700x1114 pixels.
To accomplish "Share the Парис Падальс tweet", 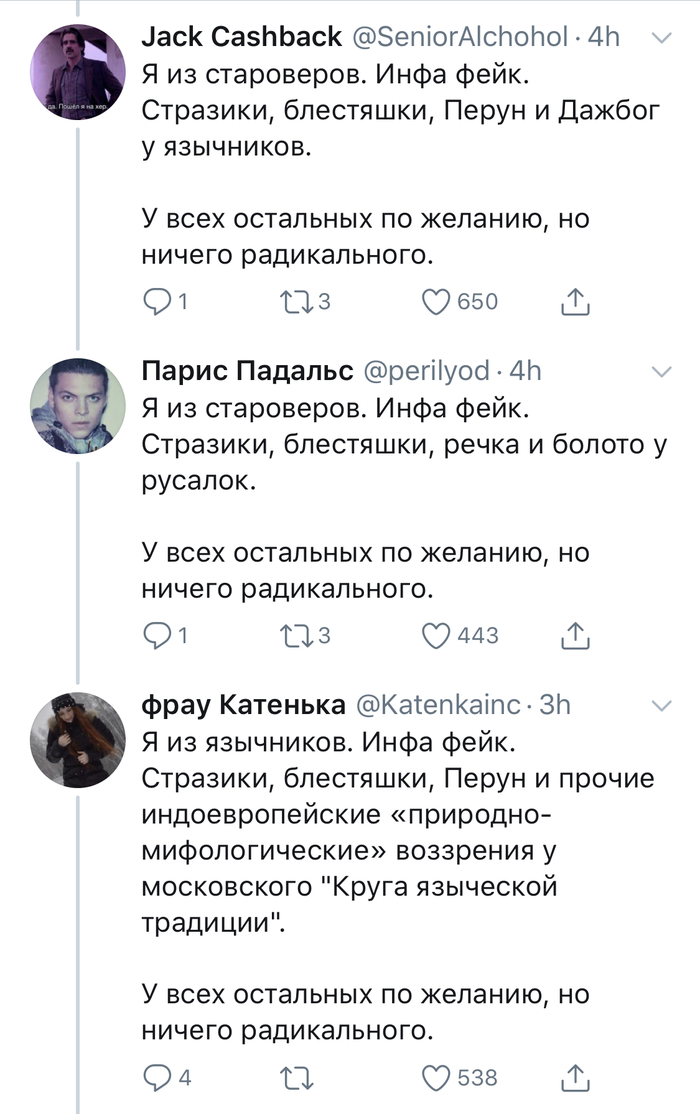I will [x=574, y=635].
